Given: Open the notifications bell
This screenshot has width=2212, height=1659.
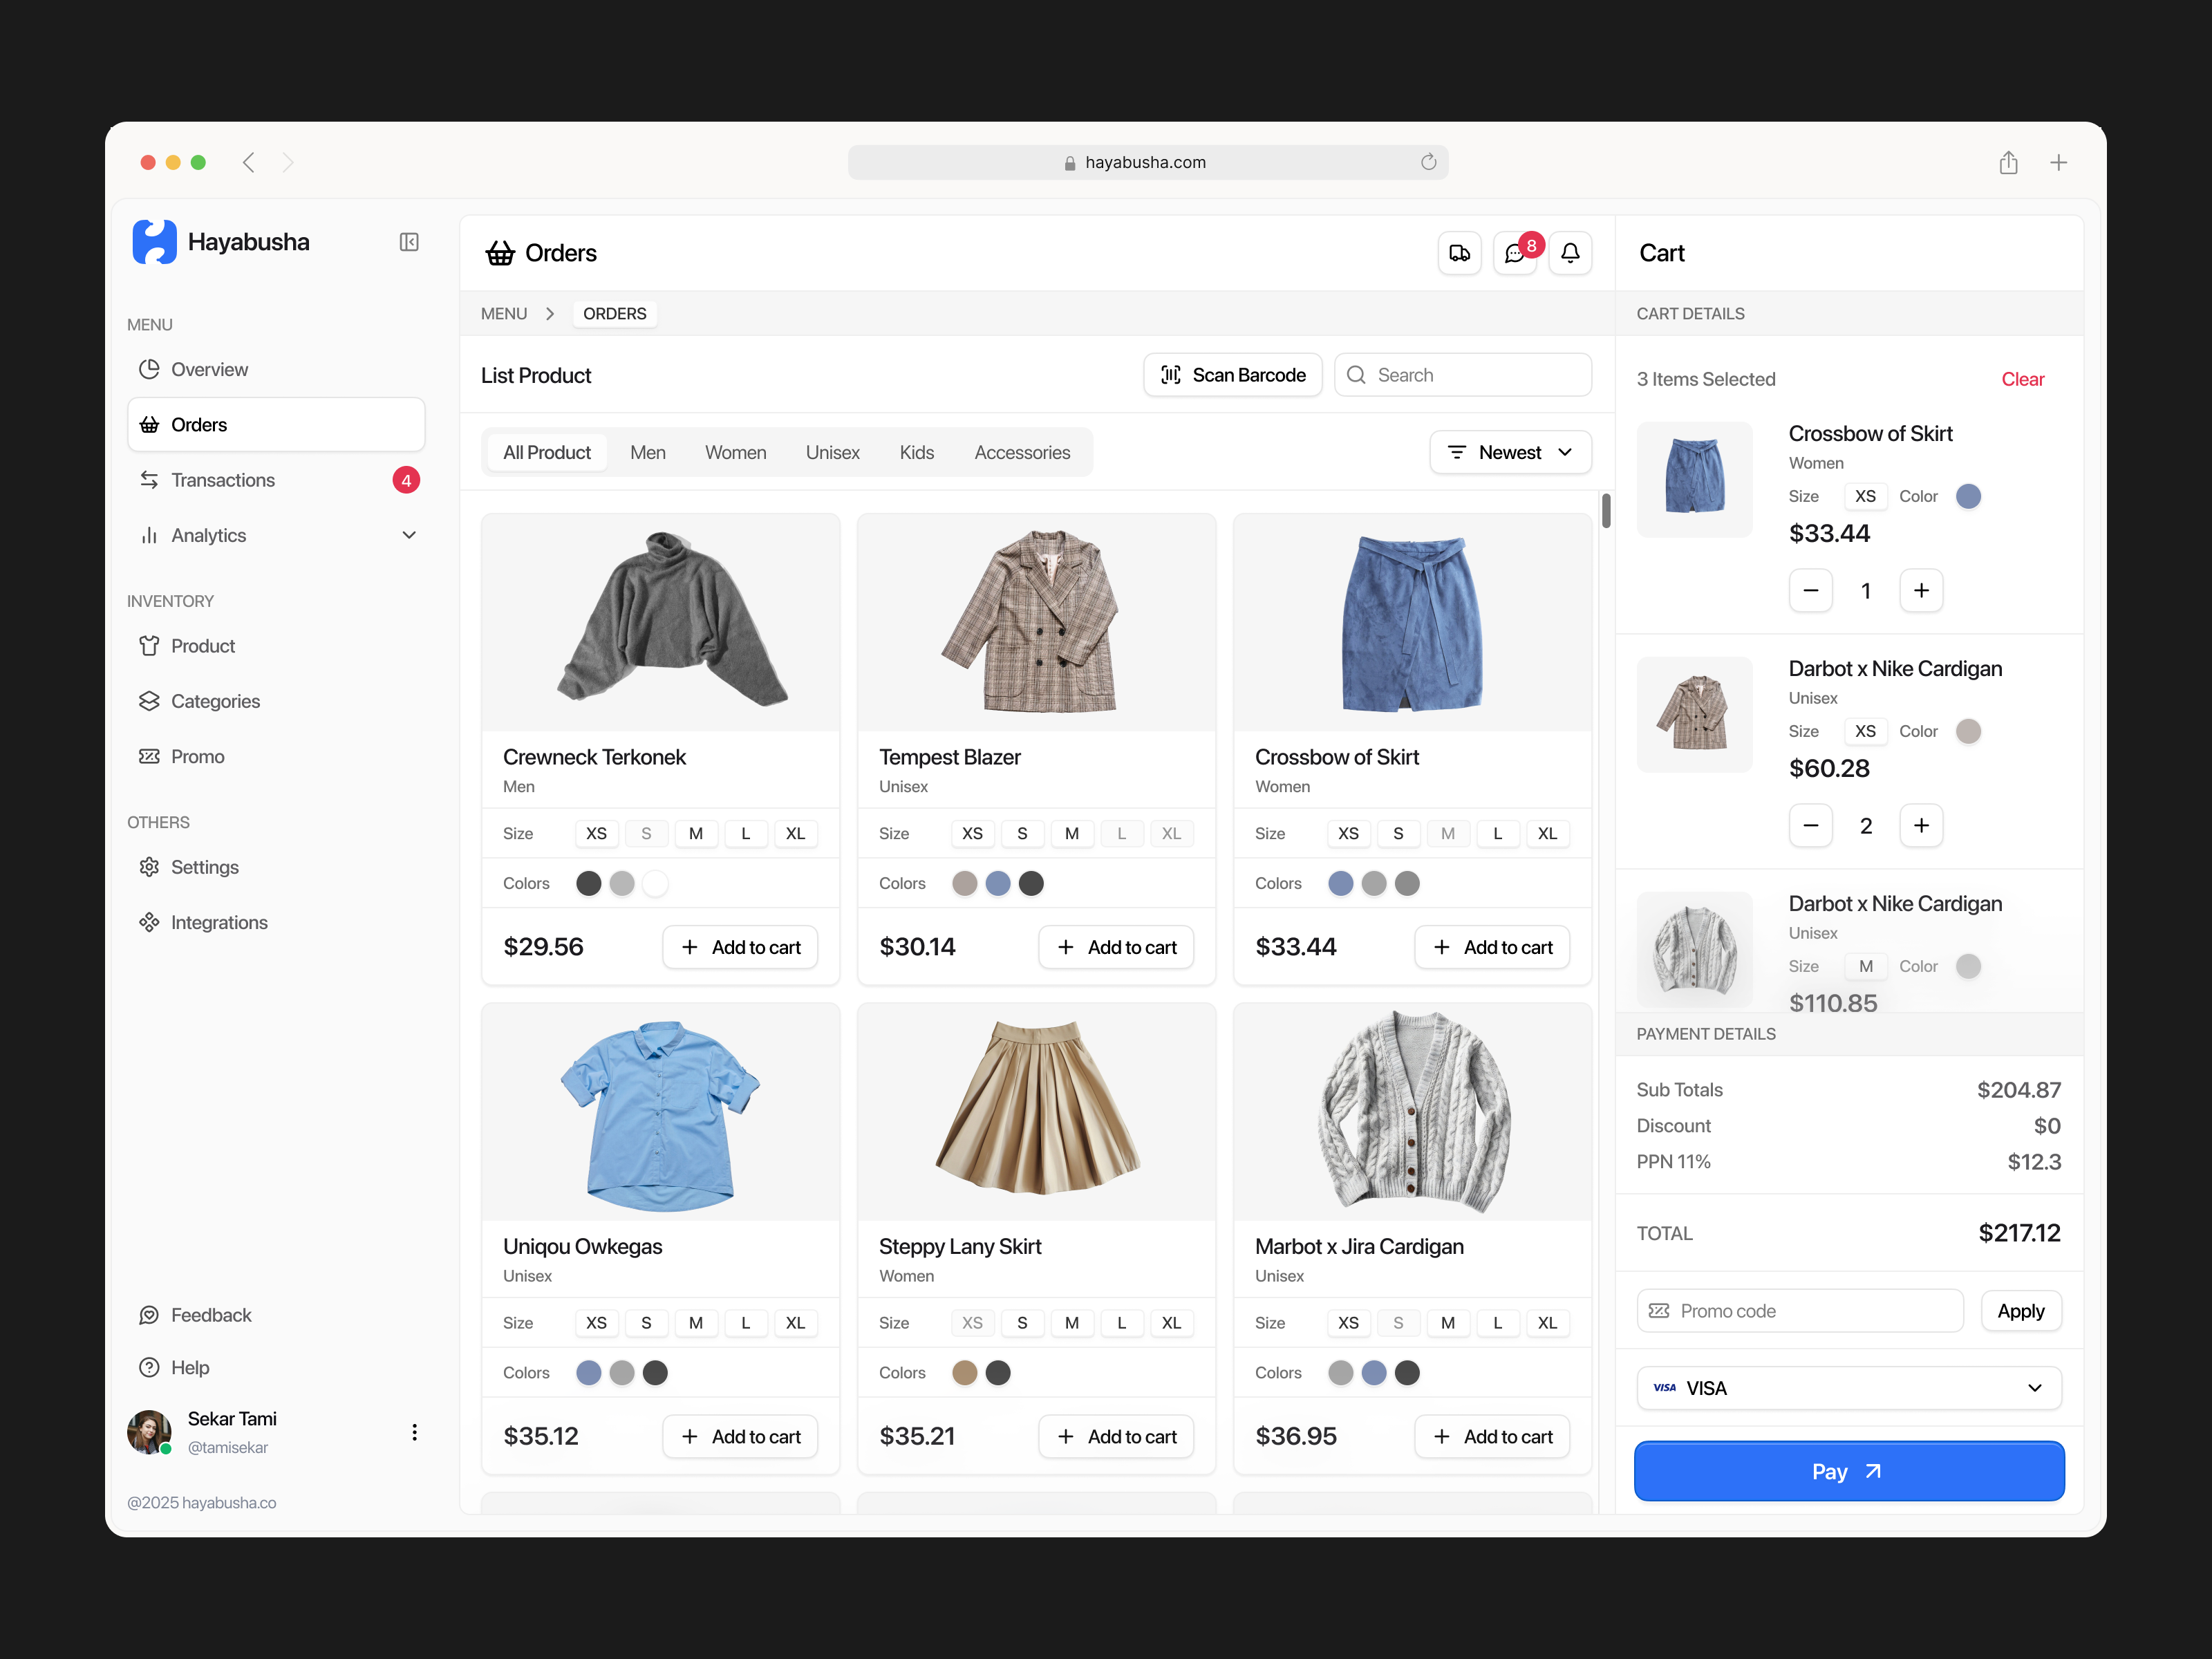Looking at the screenshot, I should 1570,253.
